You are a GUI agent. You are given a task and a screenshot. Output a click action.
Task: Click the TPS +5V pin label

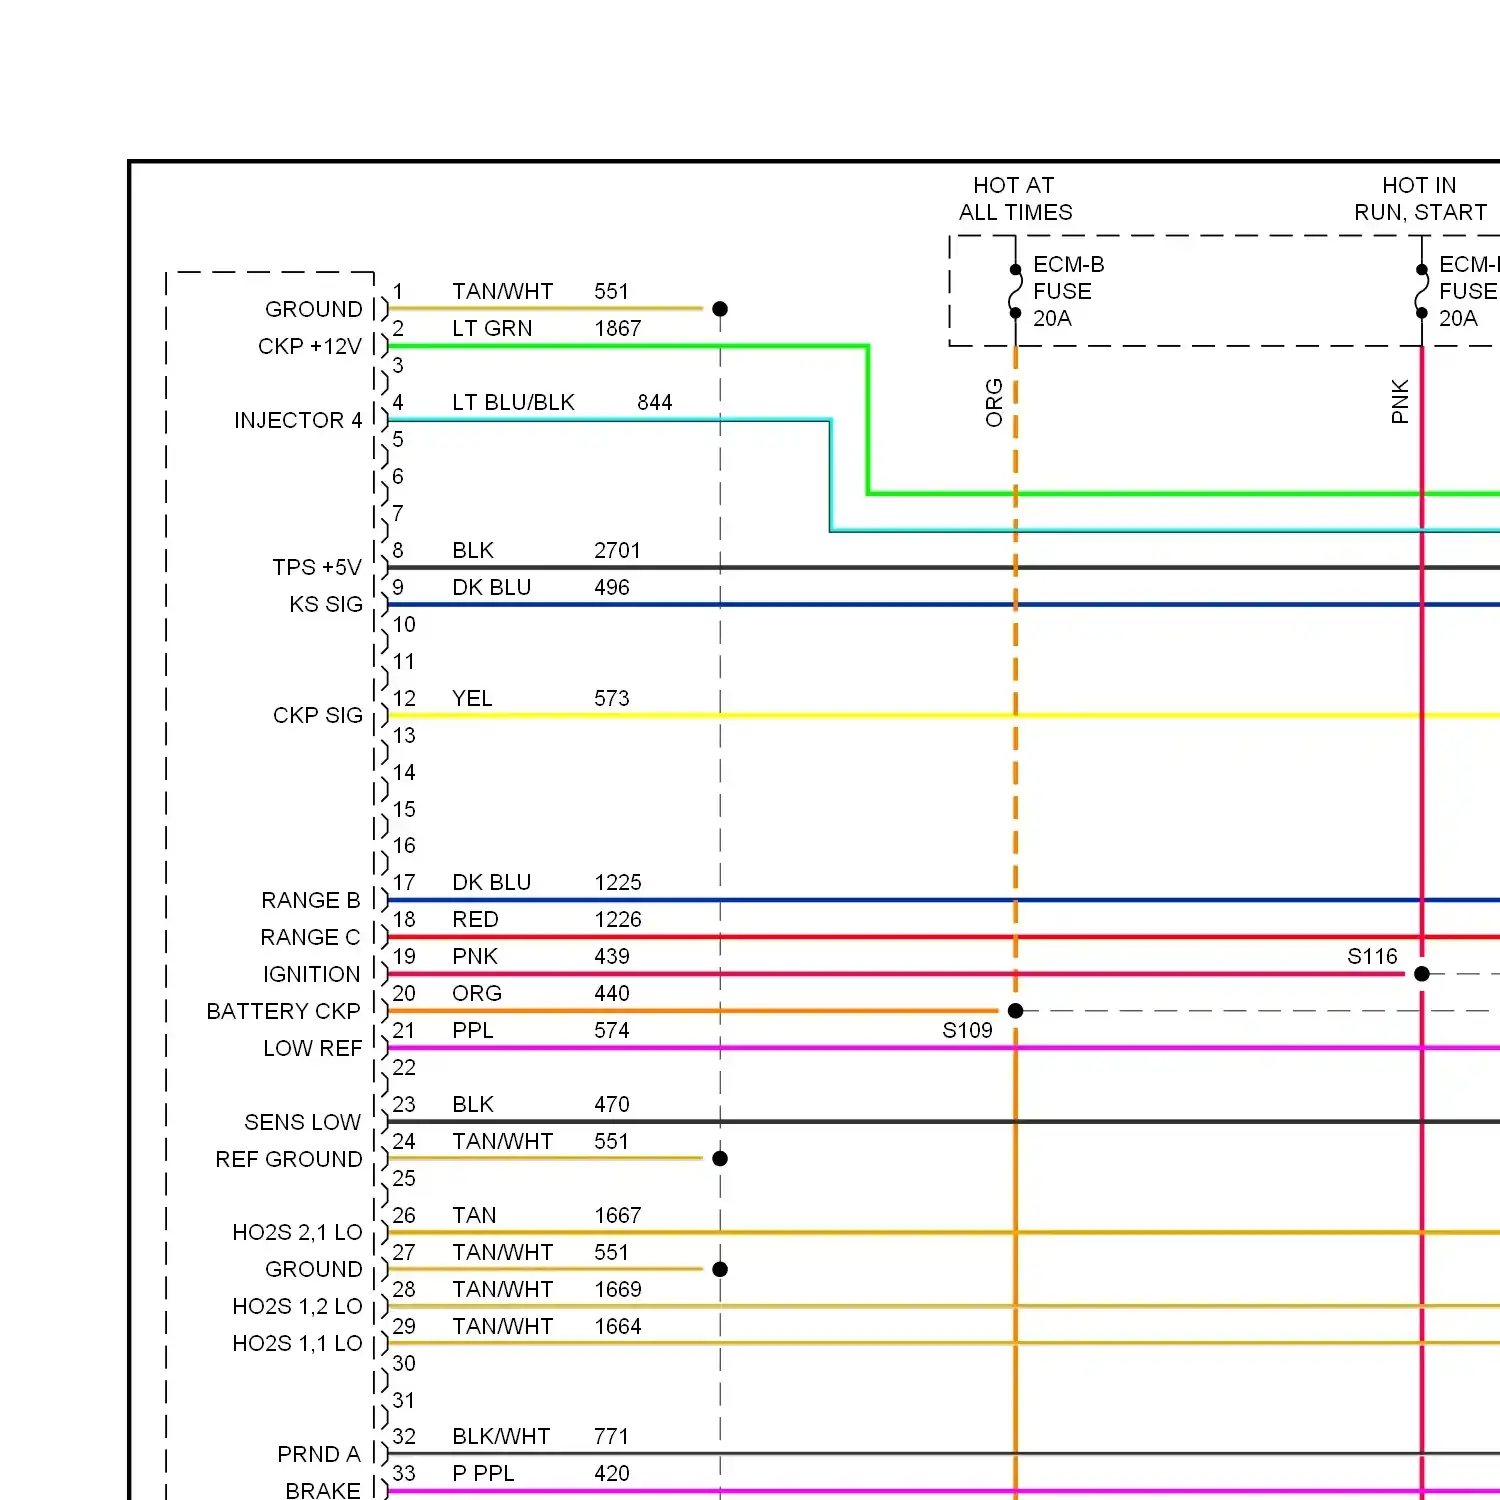317,567
